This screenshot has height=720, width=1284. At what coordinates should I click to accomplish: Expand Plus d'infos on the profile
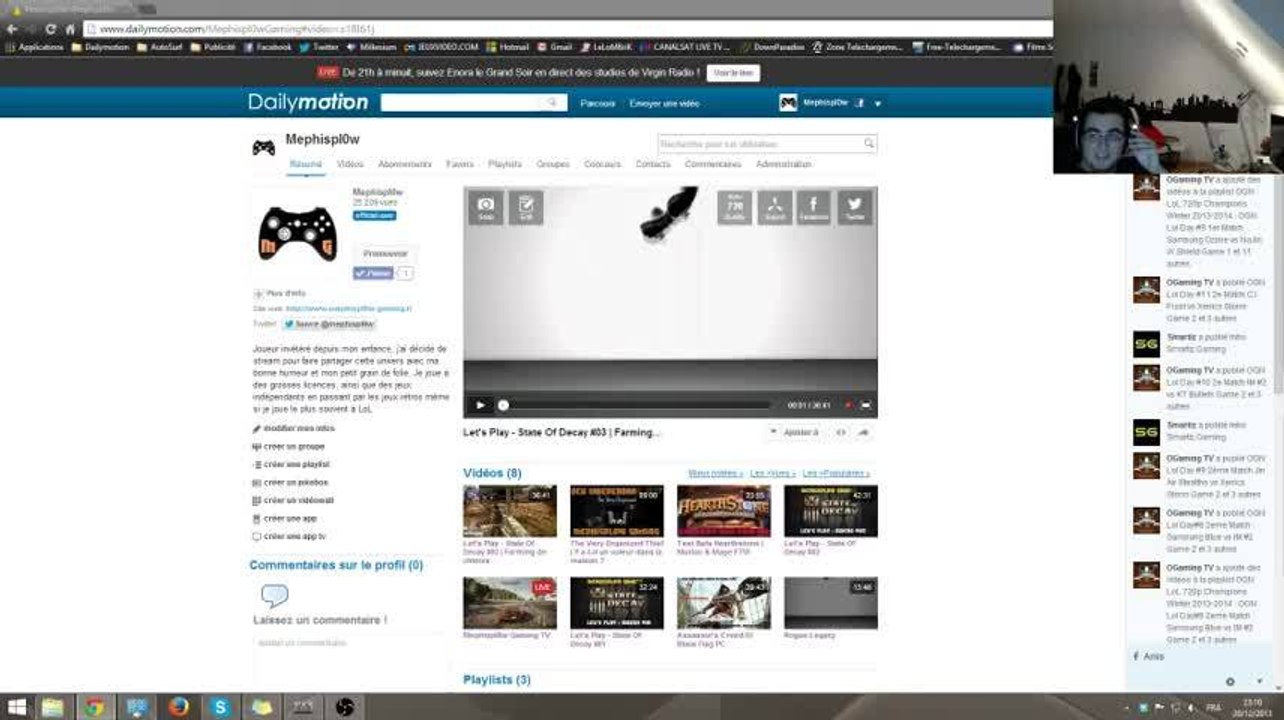[x=280, y=293]
